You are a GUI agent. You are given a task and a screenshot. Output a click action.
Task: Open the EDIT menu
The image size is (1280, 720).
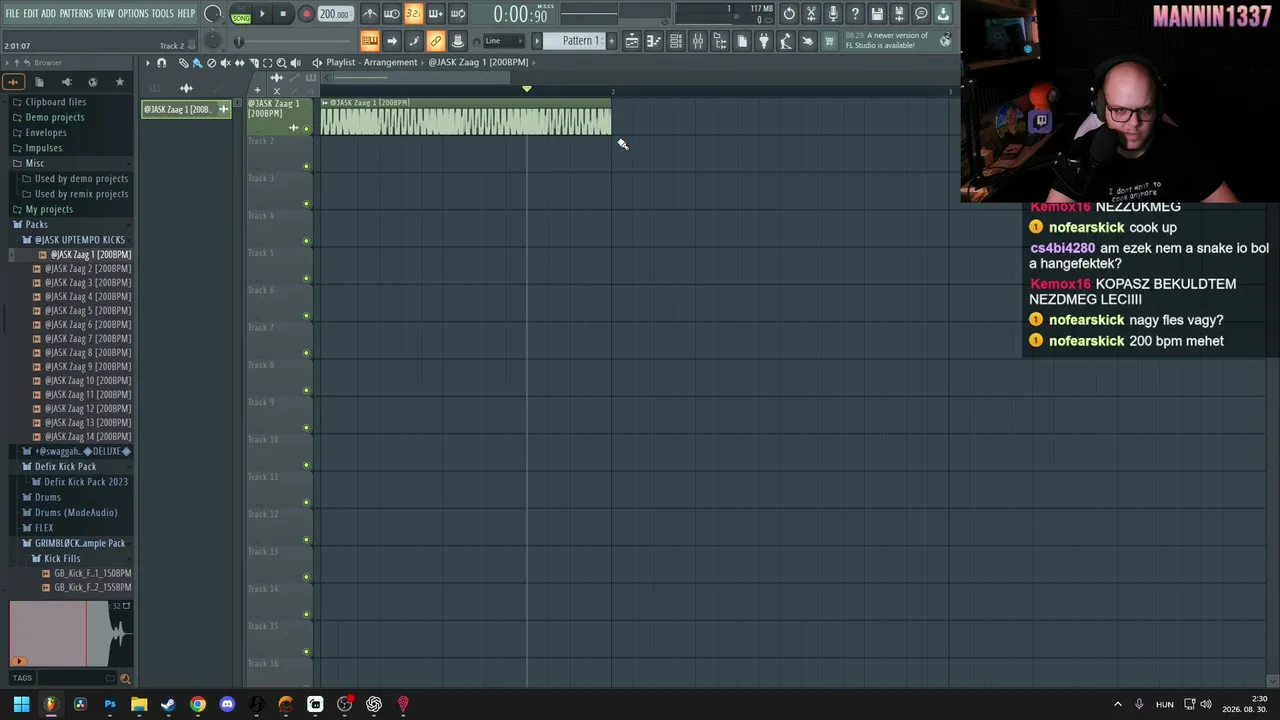[x=31, y=14]
